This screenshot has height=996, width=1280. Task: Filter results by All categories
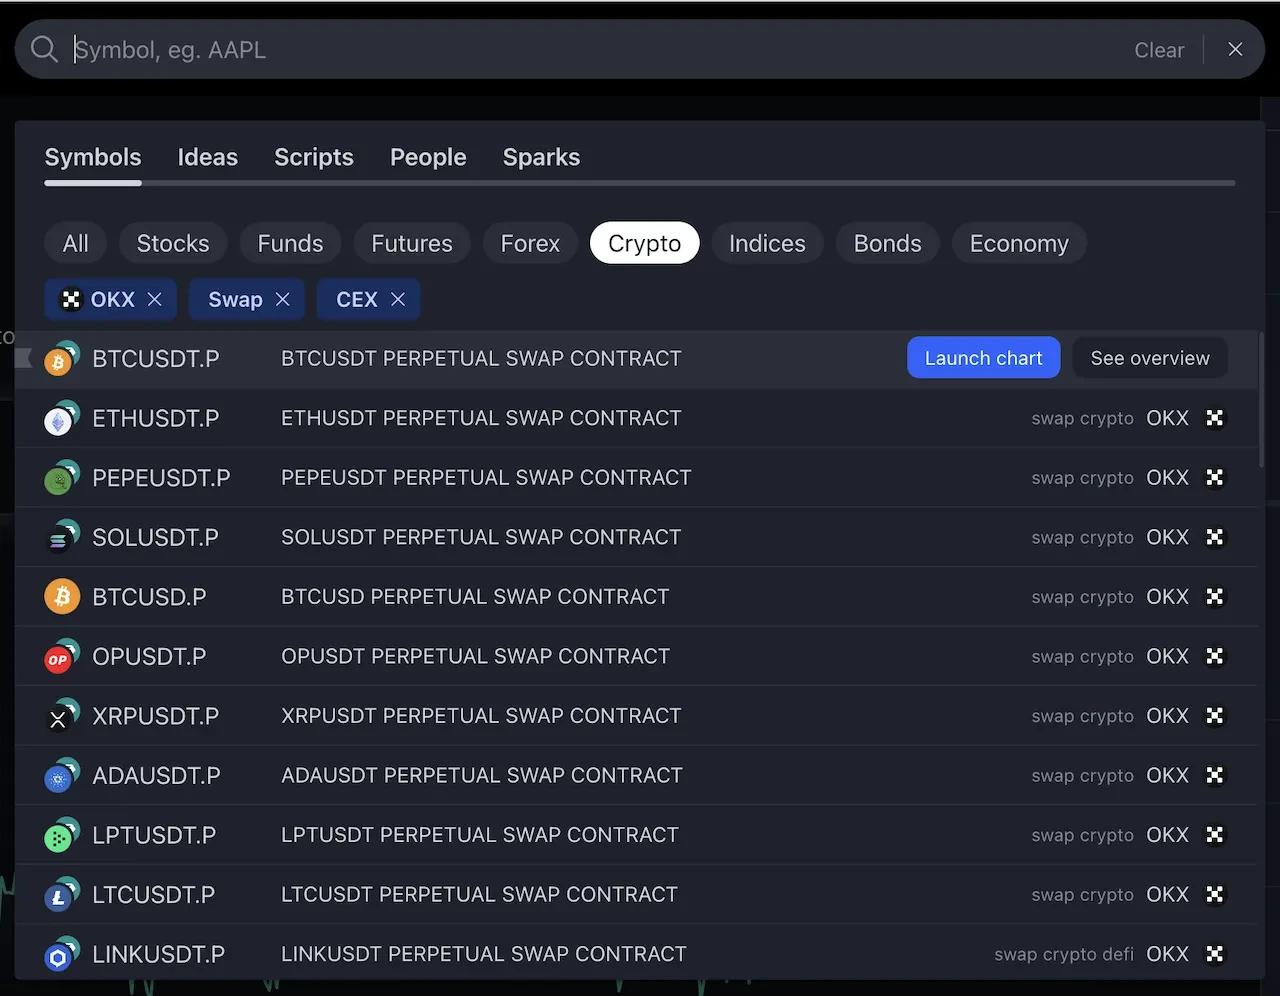point(76,243)
